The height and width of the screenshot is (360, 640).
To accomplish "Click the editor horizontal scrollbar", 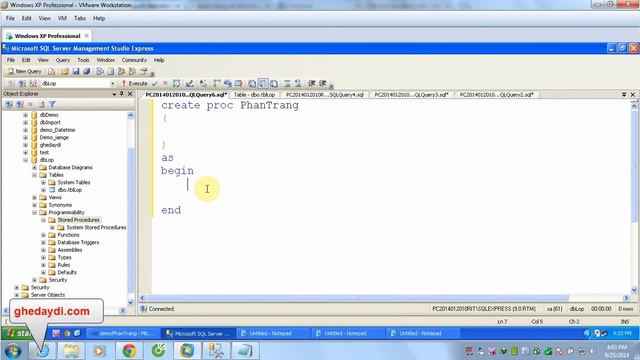I will 384,298.
